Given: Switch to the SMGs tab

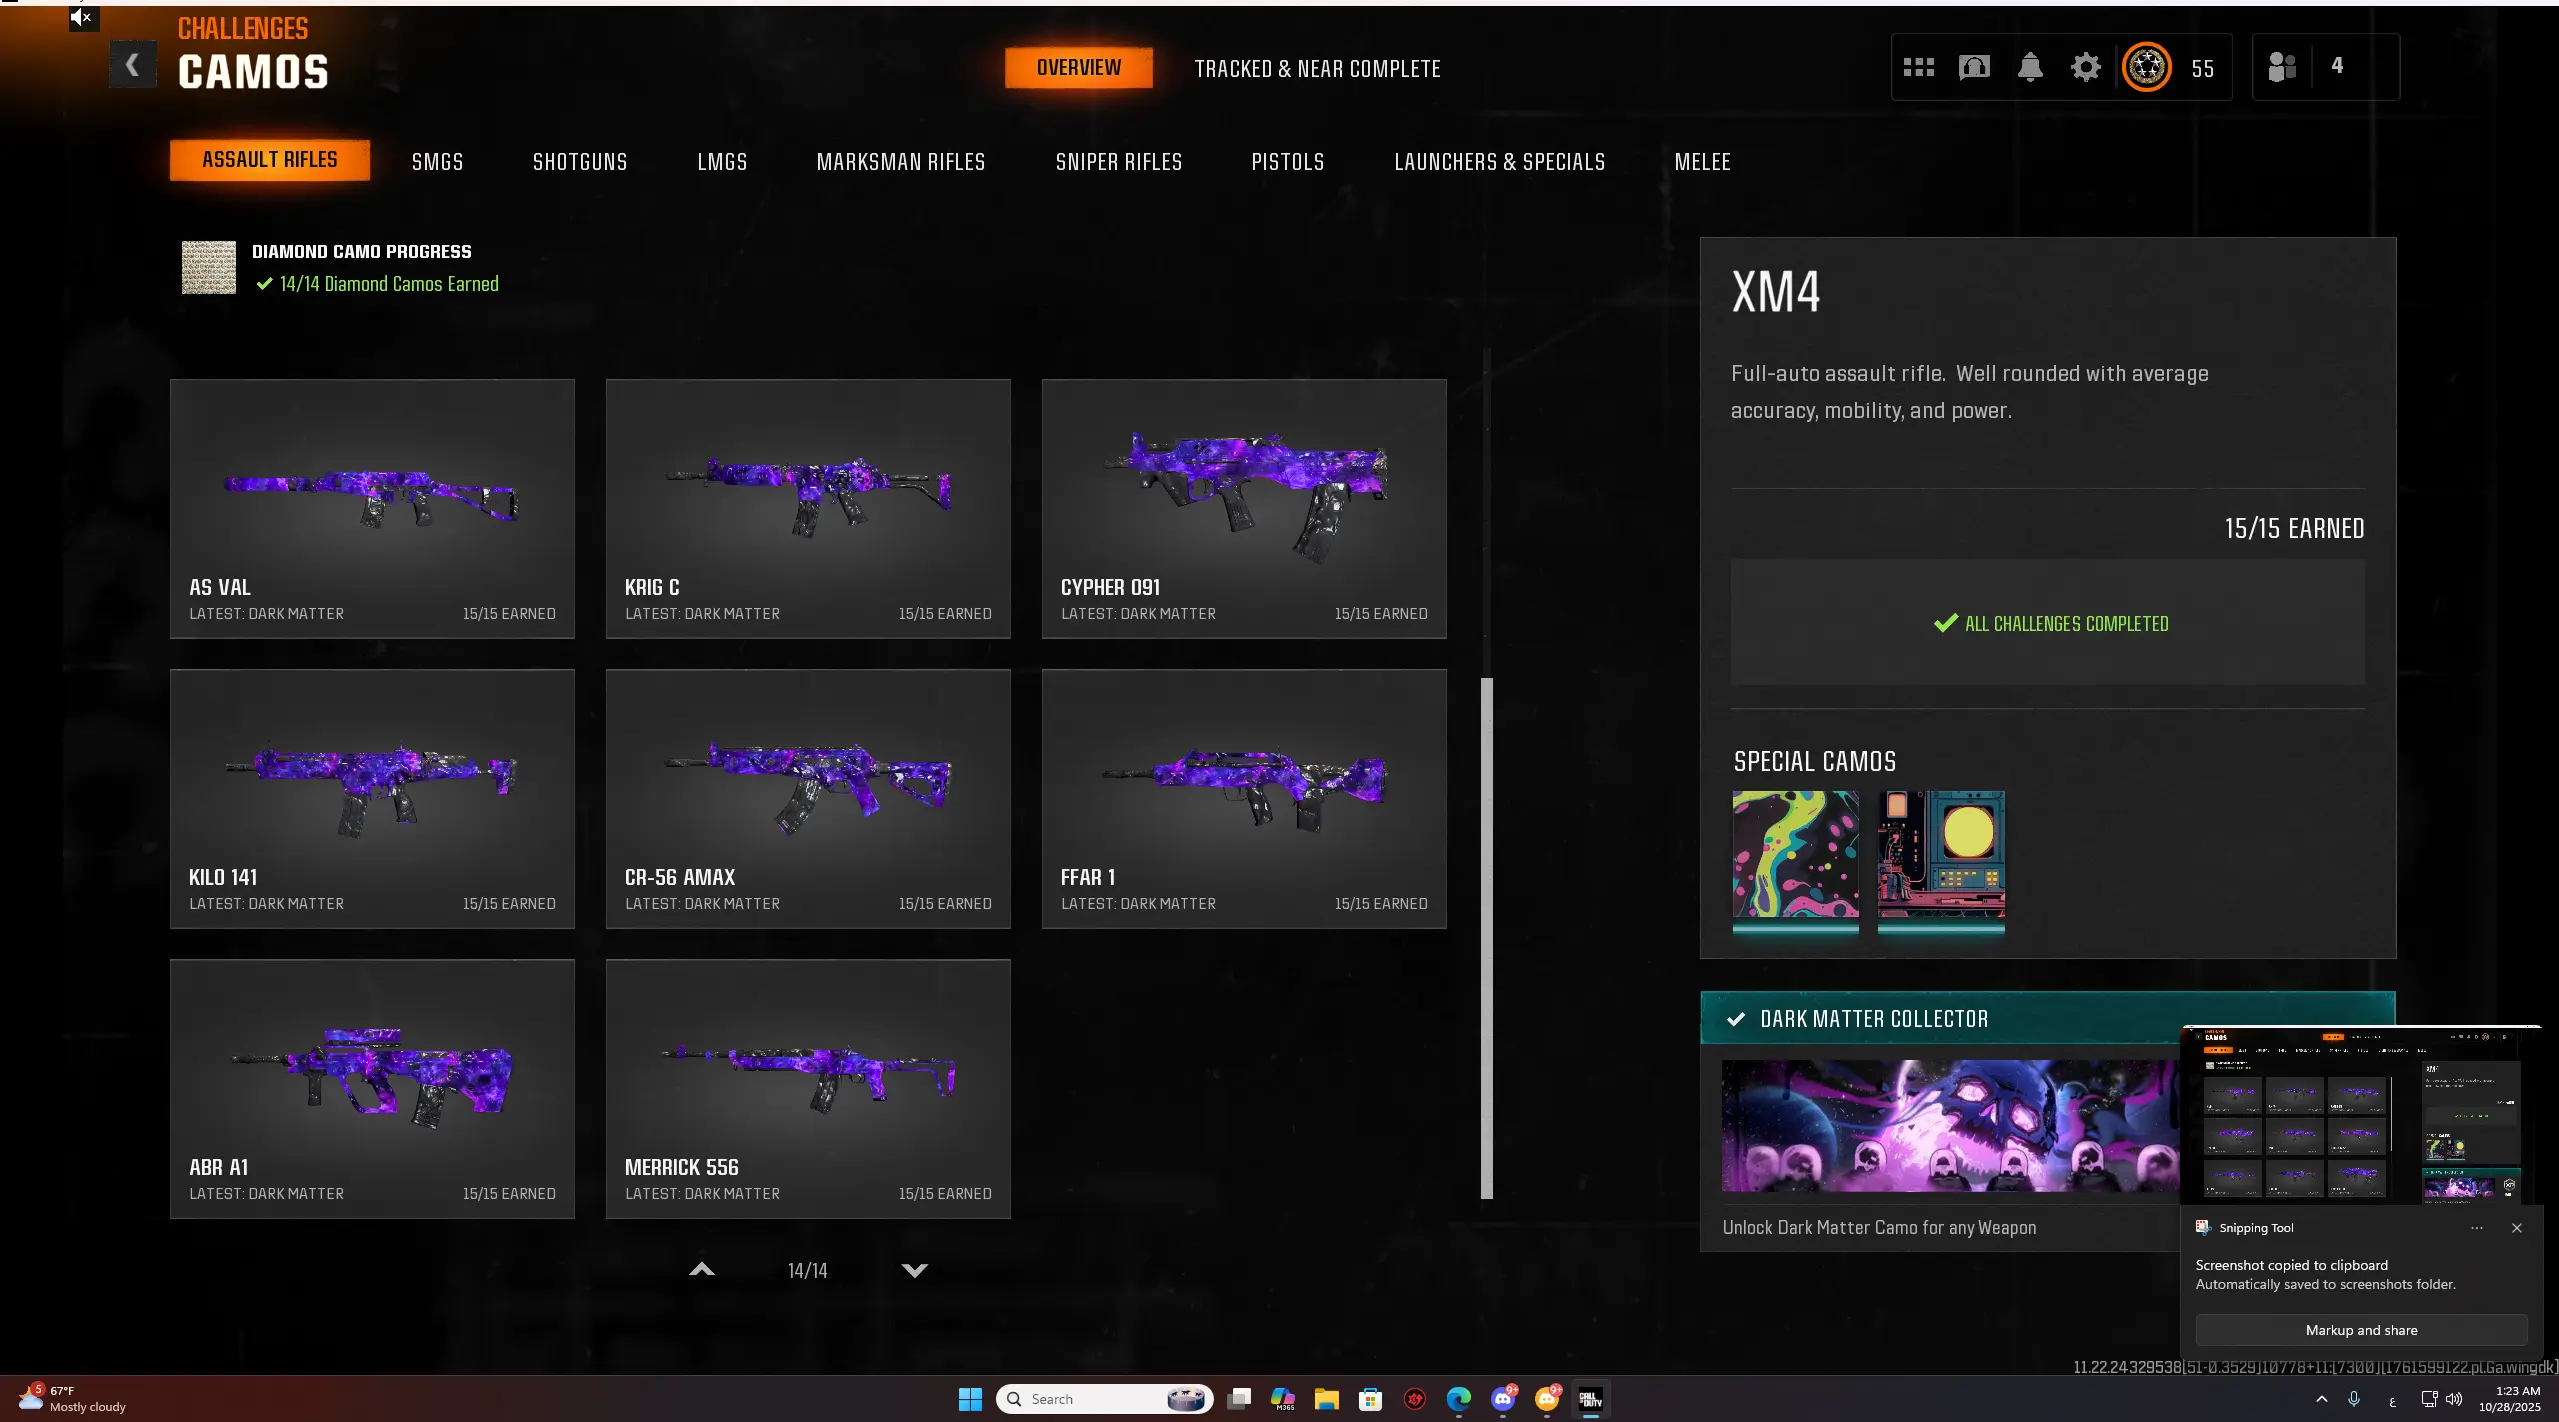Looking at the screenshot, I should click(437, 162).
